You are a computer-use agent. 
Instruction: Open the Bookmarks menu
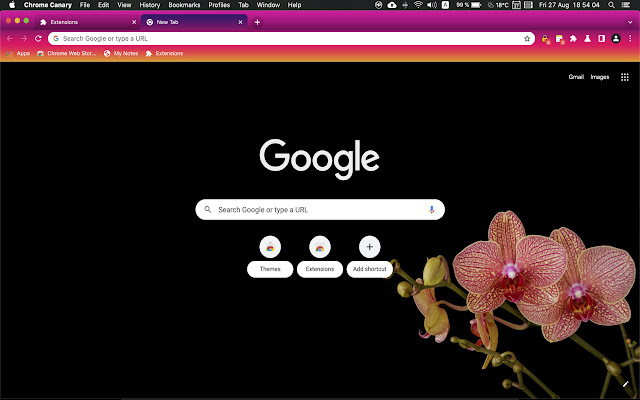(x=184, y=5)
